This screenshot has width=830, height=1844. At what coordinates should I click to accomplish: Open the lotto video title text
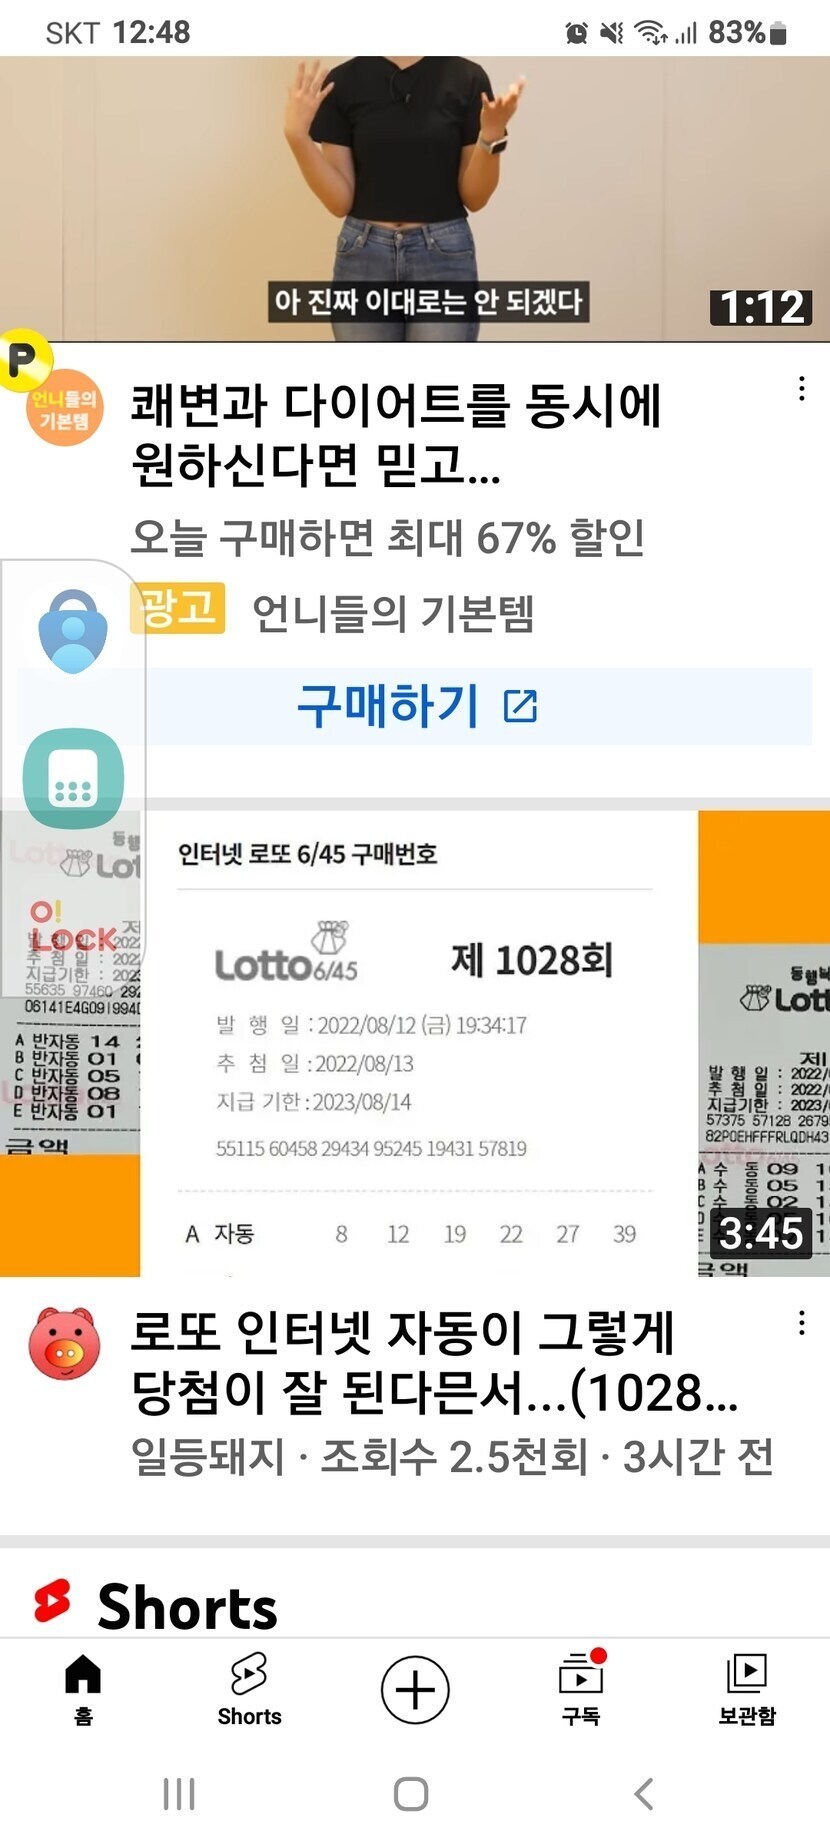coord(435,1362)
